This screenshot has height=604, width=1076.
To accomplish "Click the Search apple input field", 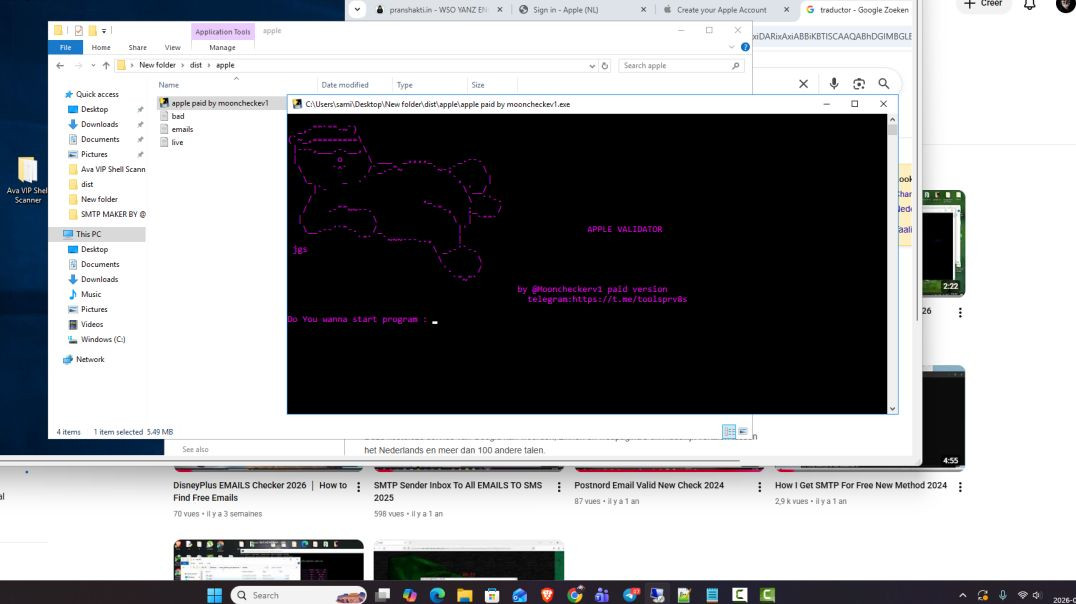I will coord(675,66).
